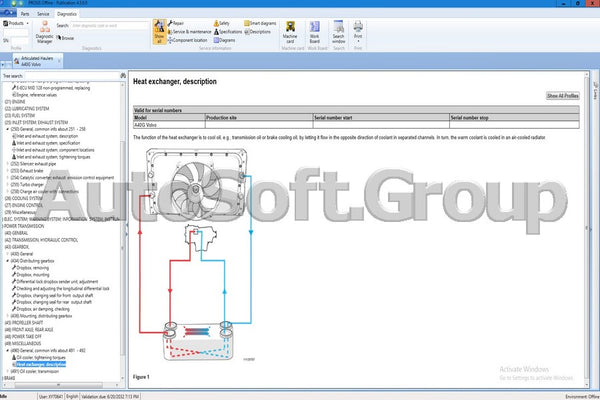Viewport: 600px width, 400px height.
Task: Click the SN serial number field
Action: [x=20, y=40]
